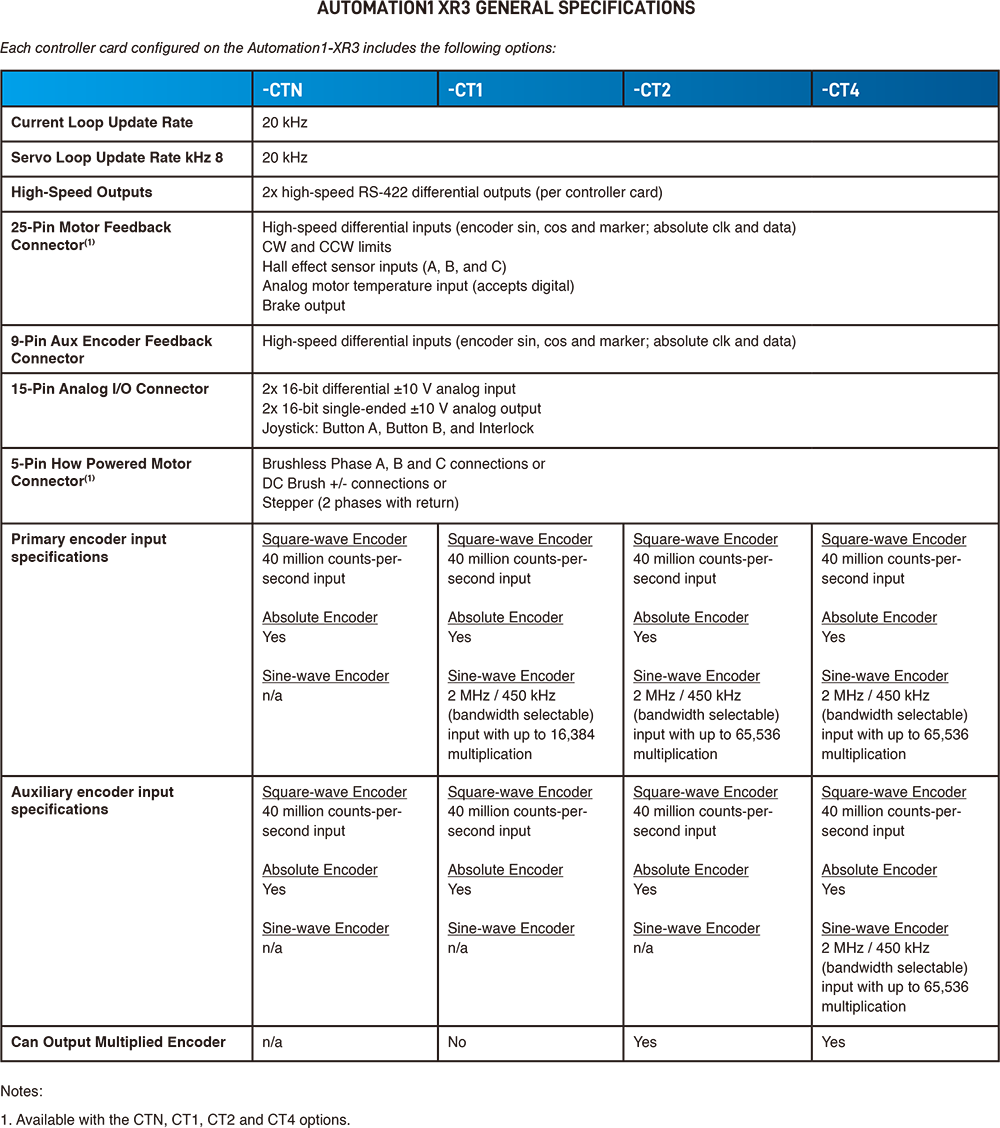Click the dark margin above the header row
The width and height of the screenshot is (1000, 1128).
pos(500,35)
